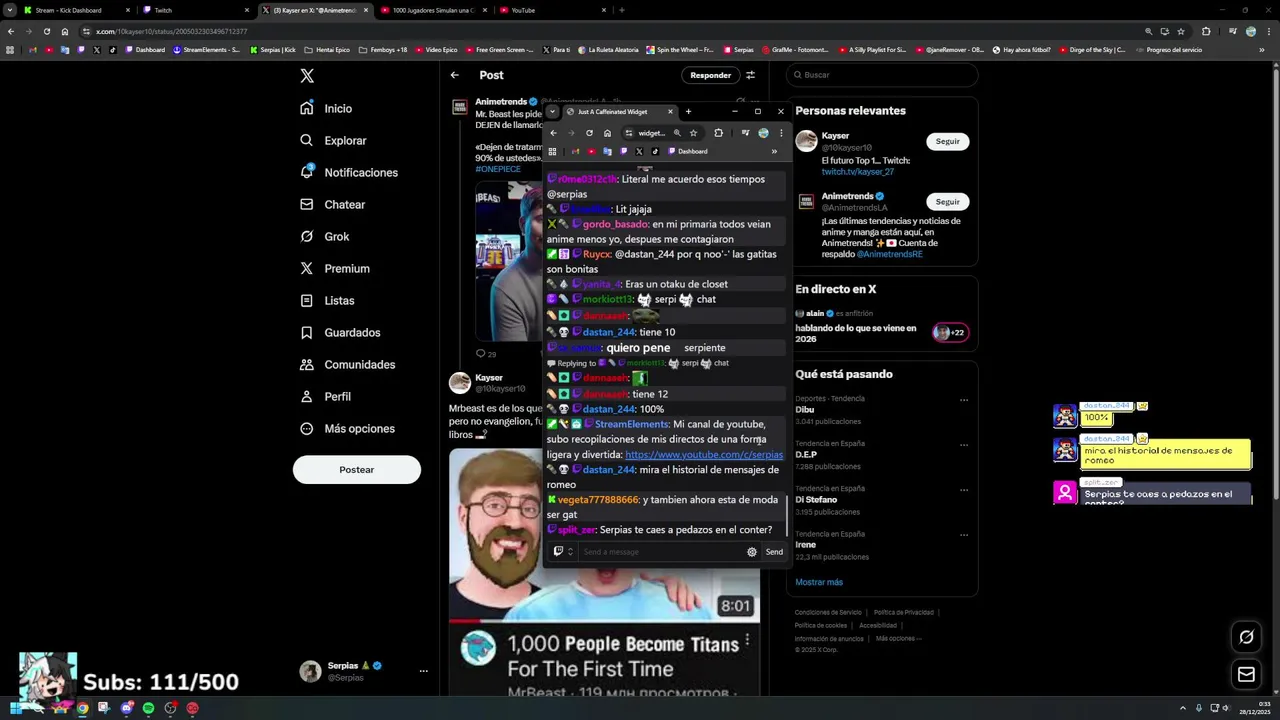Open options for Irene trend
Image resolution: width=1280 pixels, height=720 pixels.
coord(964,534)
